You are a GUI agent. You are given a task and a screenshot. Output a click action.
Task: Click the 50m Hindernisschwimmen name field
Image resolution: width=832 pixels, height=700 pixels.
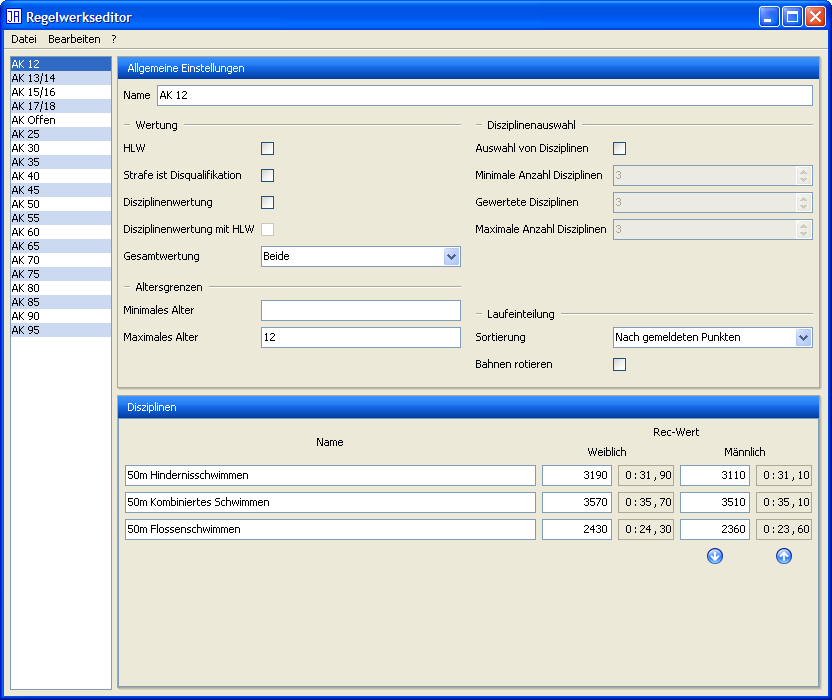(x=330, y=476)
